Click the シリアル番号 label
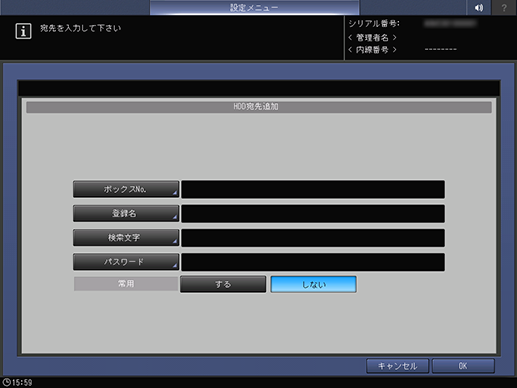The height and width of the screenshot is (388, 517). pyautogui.click(x=374, y=24)
